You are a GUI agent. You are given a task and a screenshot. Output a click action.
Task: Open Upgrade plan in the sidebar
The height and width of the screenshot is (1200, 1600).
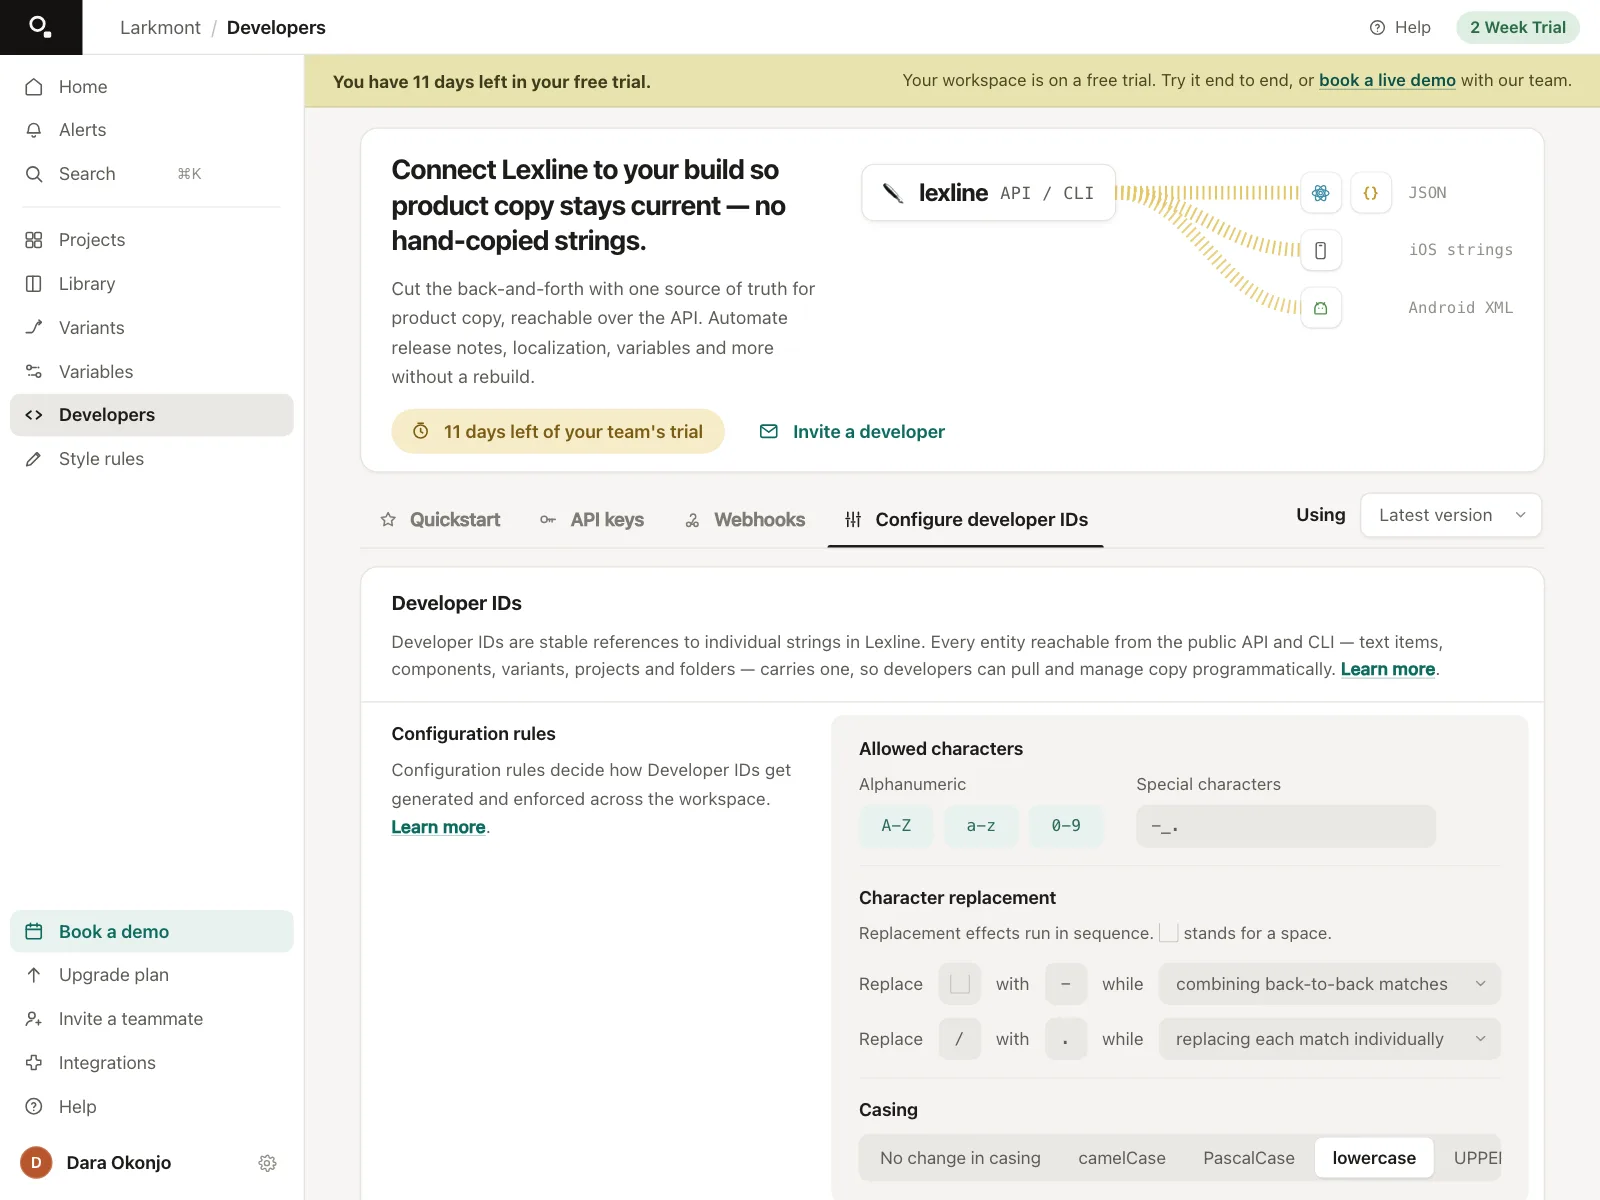click(152, 975)
